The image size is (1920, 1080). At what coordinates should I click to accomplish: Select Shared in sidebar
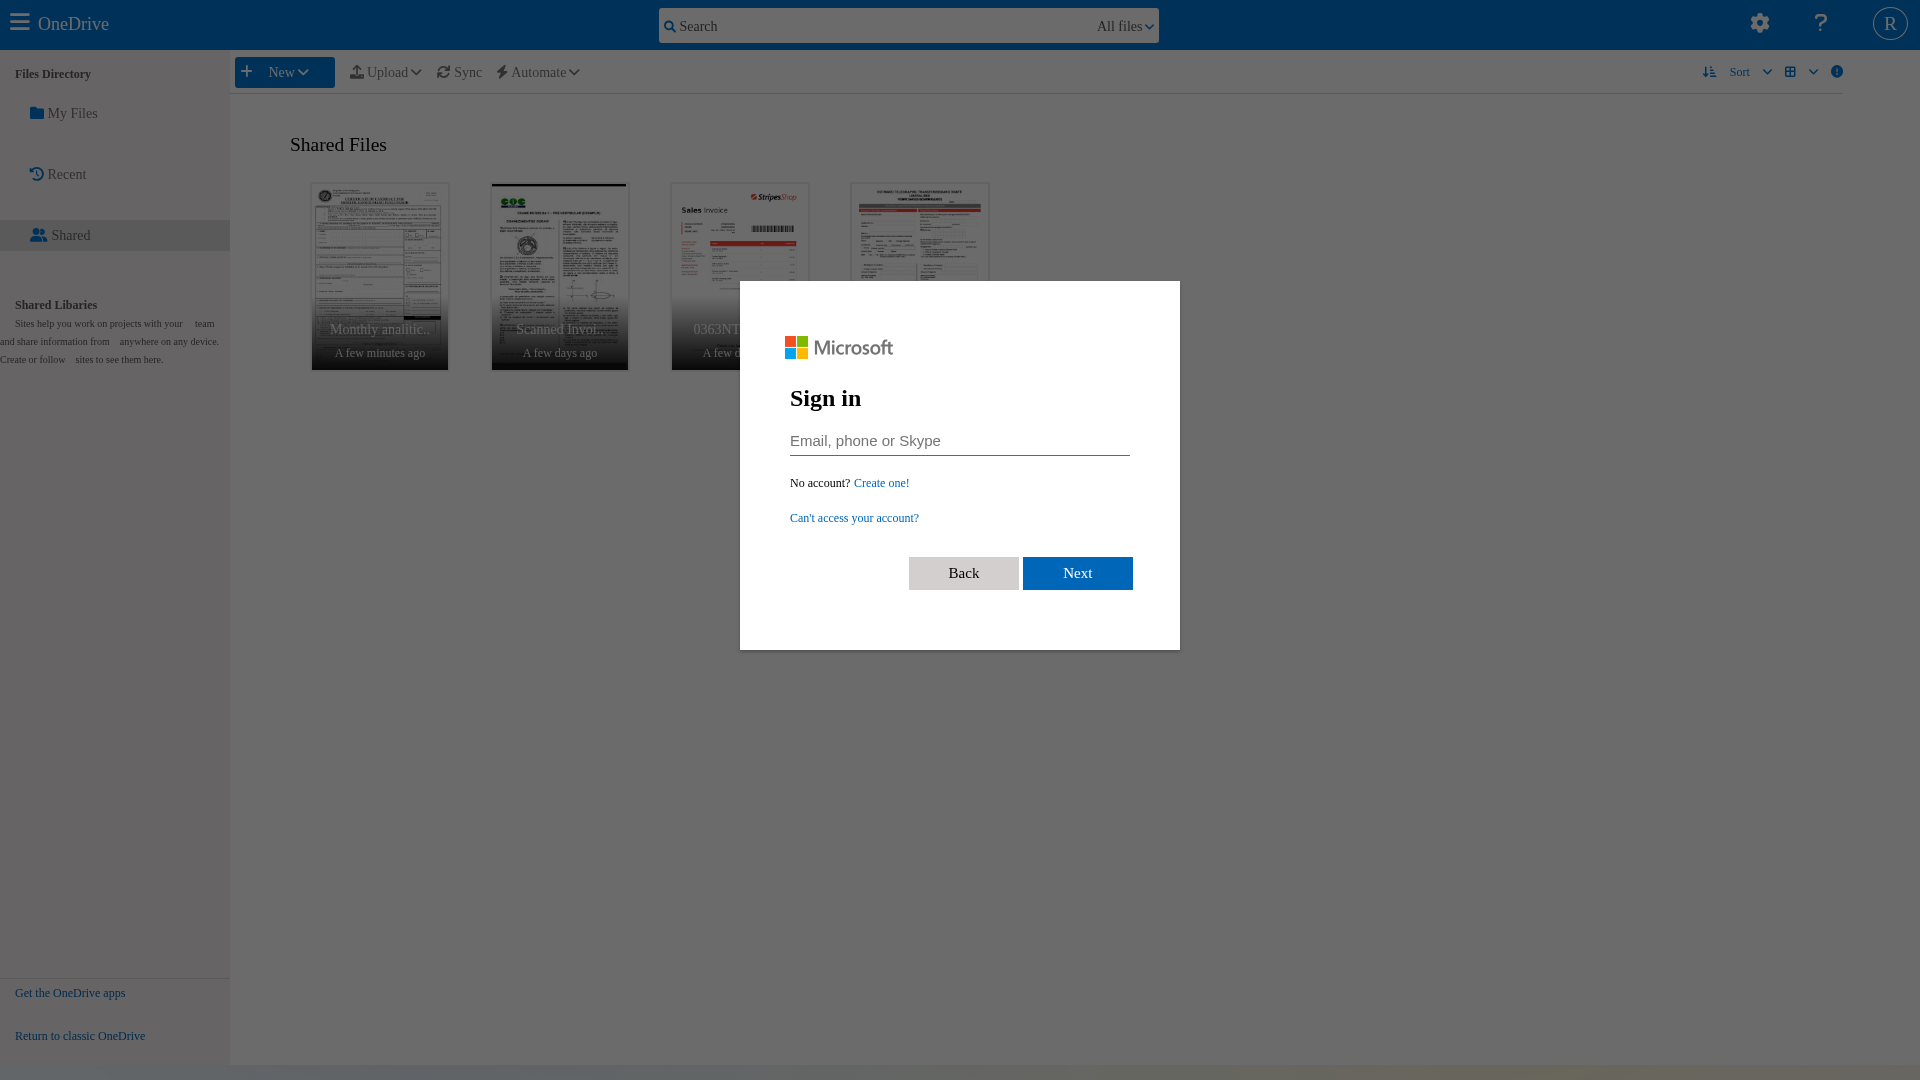[115, 236]
